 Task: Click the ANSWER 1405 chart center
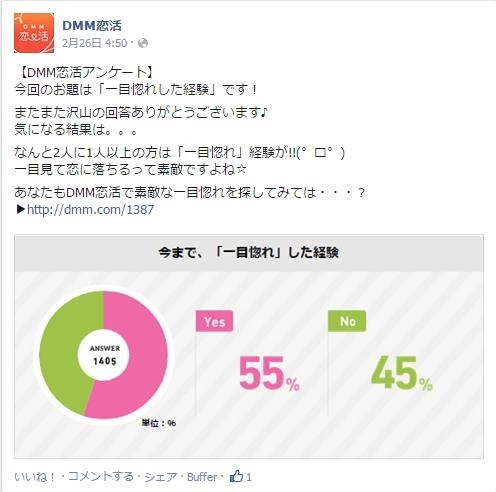click(104, 355)
